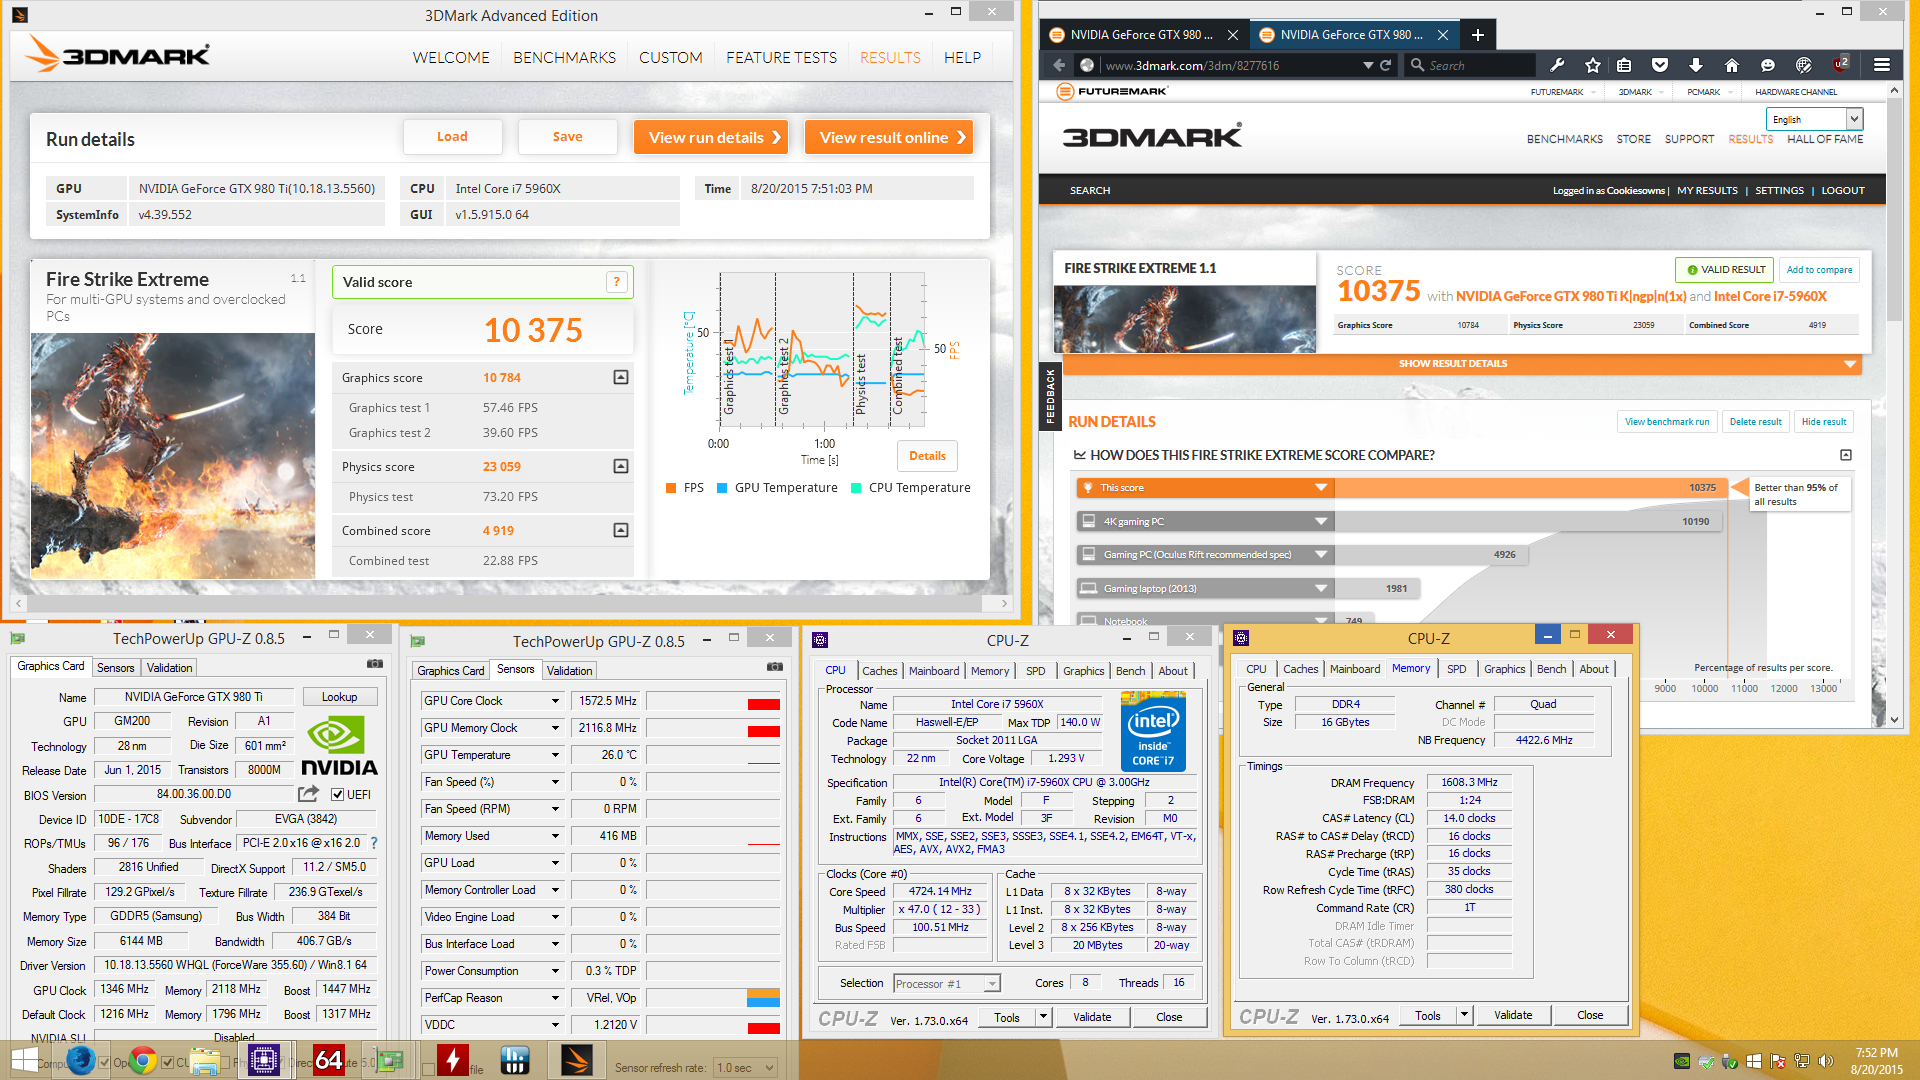Switch to Validation tab in left GPU-Z window
Viewport: 1920px width, 1080px height.
[169, 668]
